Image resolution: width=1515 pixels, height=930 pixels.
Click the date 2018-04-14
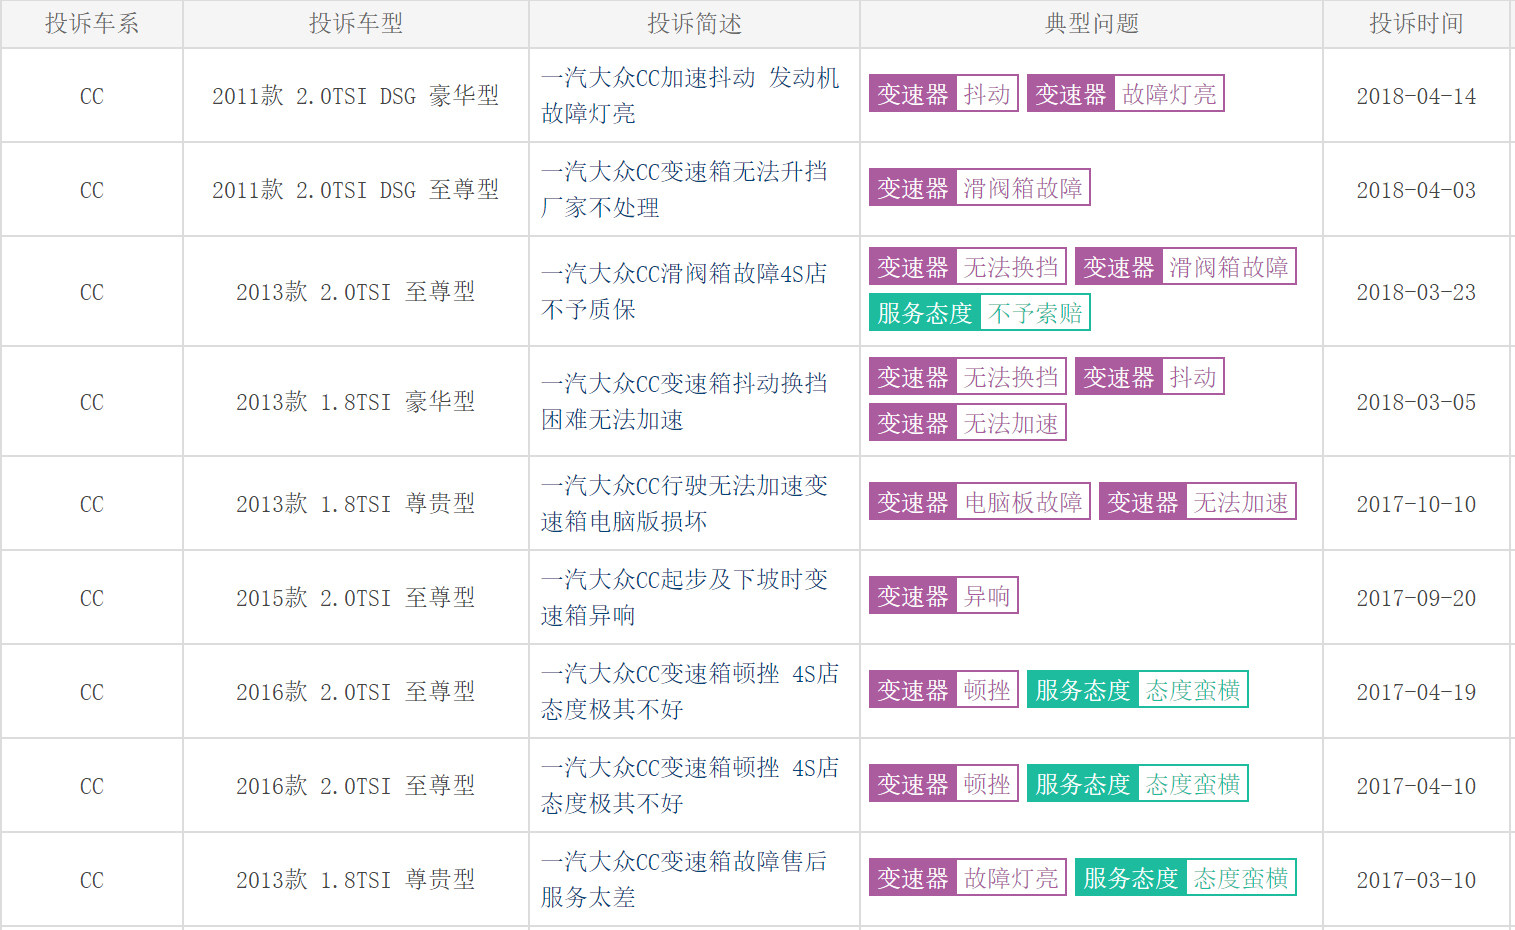pyautogui.click(x=1416, y=97)
